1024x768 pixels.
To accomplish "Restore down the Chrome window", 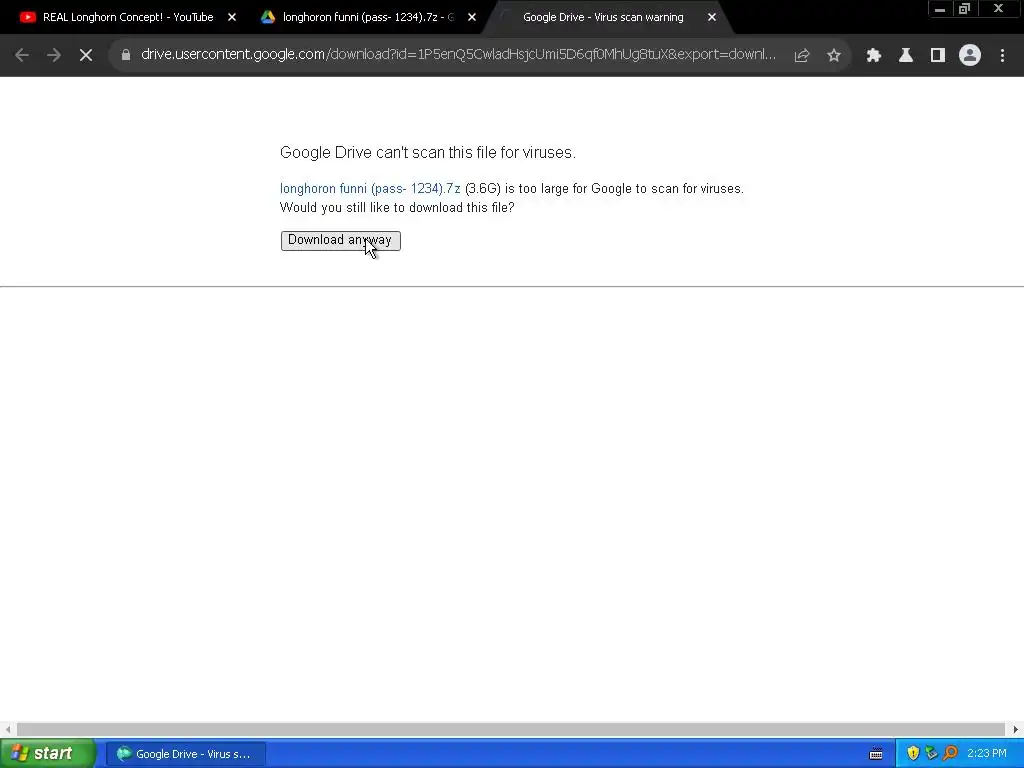I will [964, 9].
